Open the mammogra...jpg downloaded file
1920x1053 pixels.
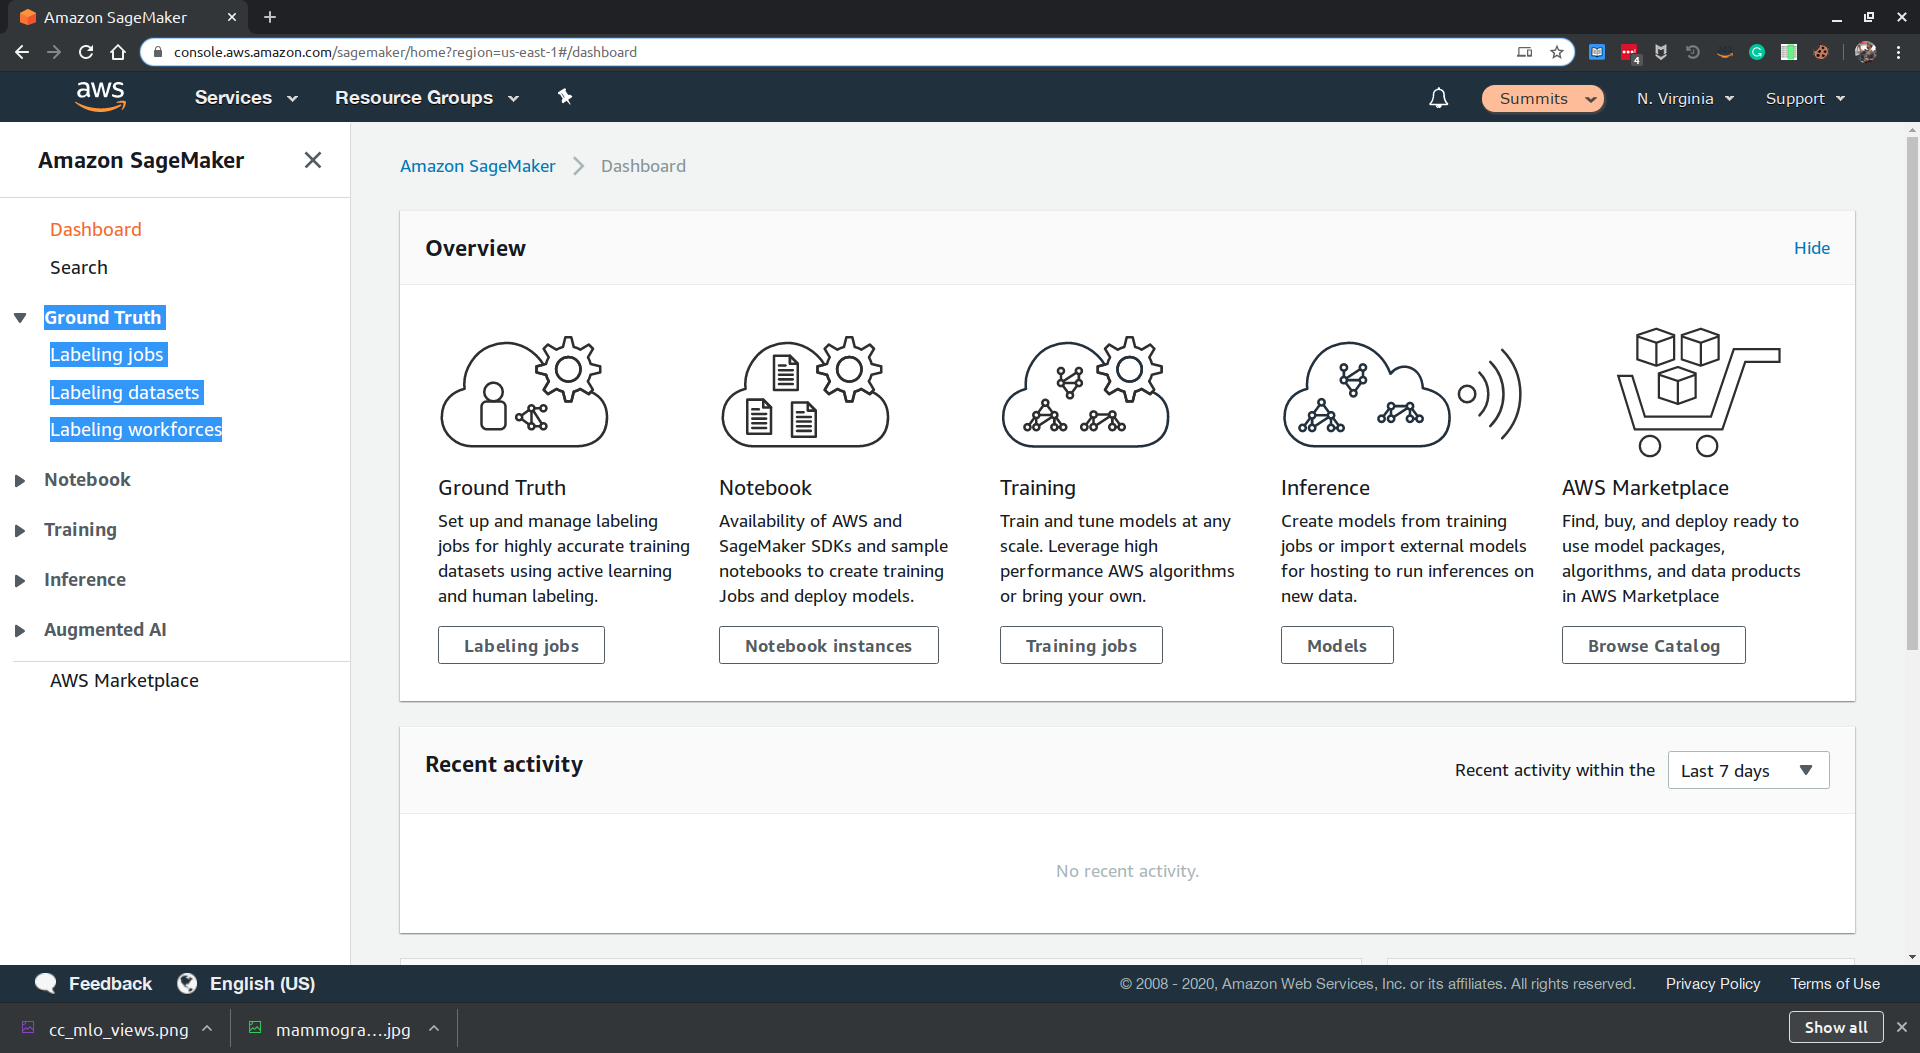click(x=343, y=1029)
